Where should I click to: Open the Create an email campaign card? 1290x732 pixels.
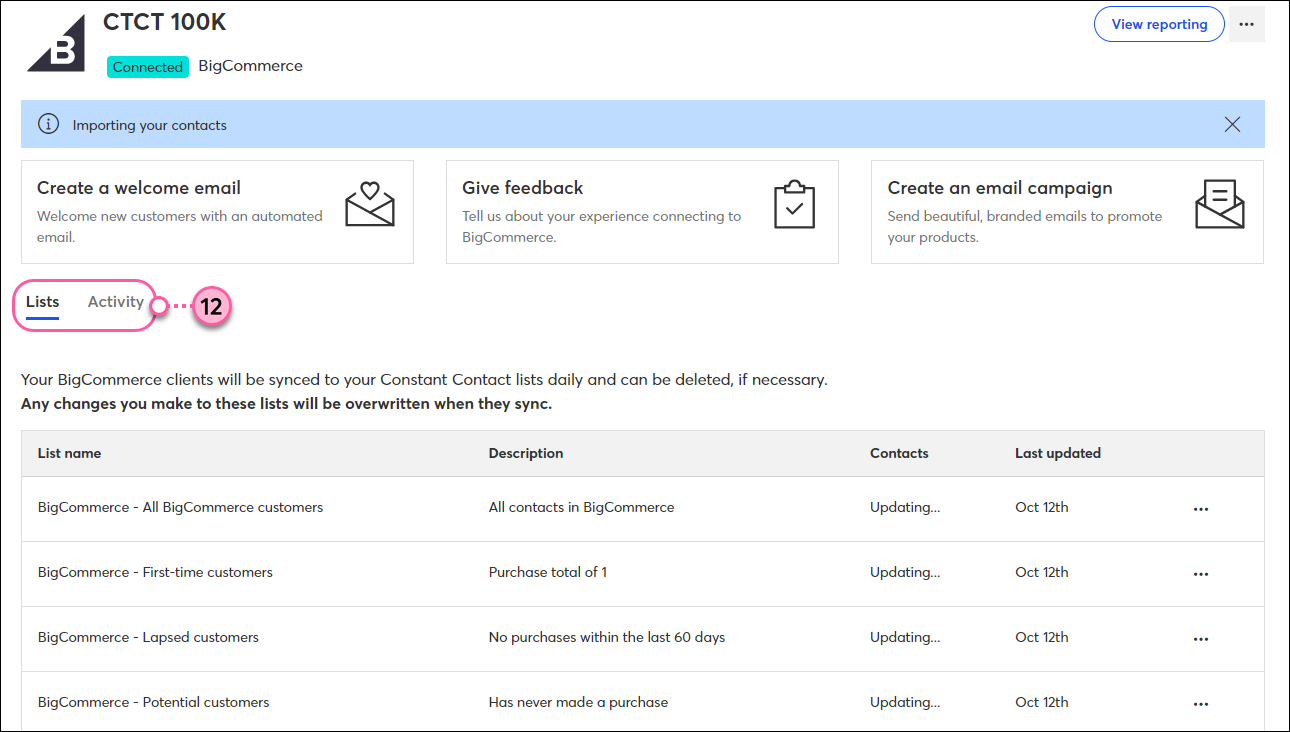1067,212
